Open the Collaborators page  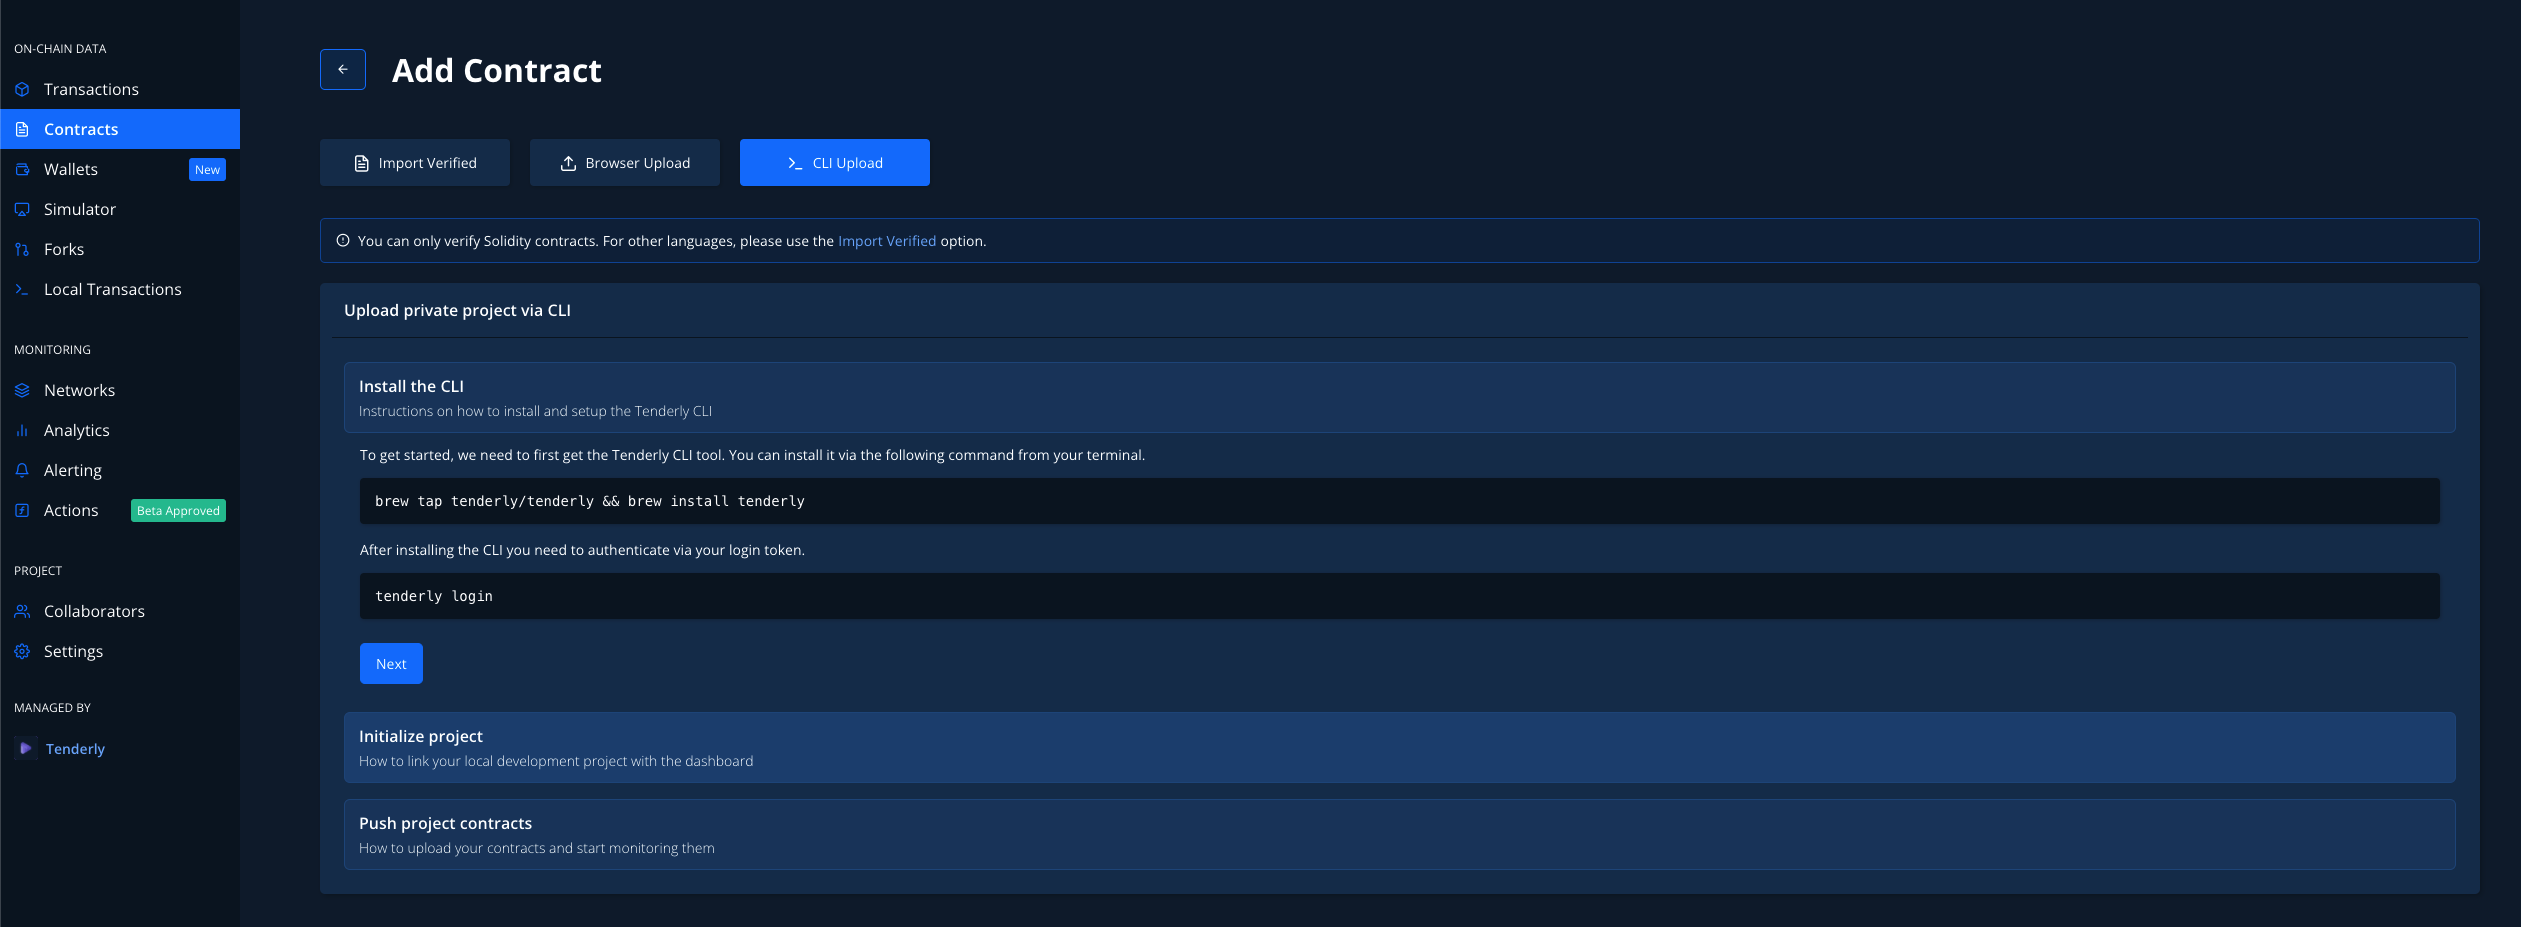click(x=120, y=611)
